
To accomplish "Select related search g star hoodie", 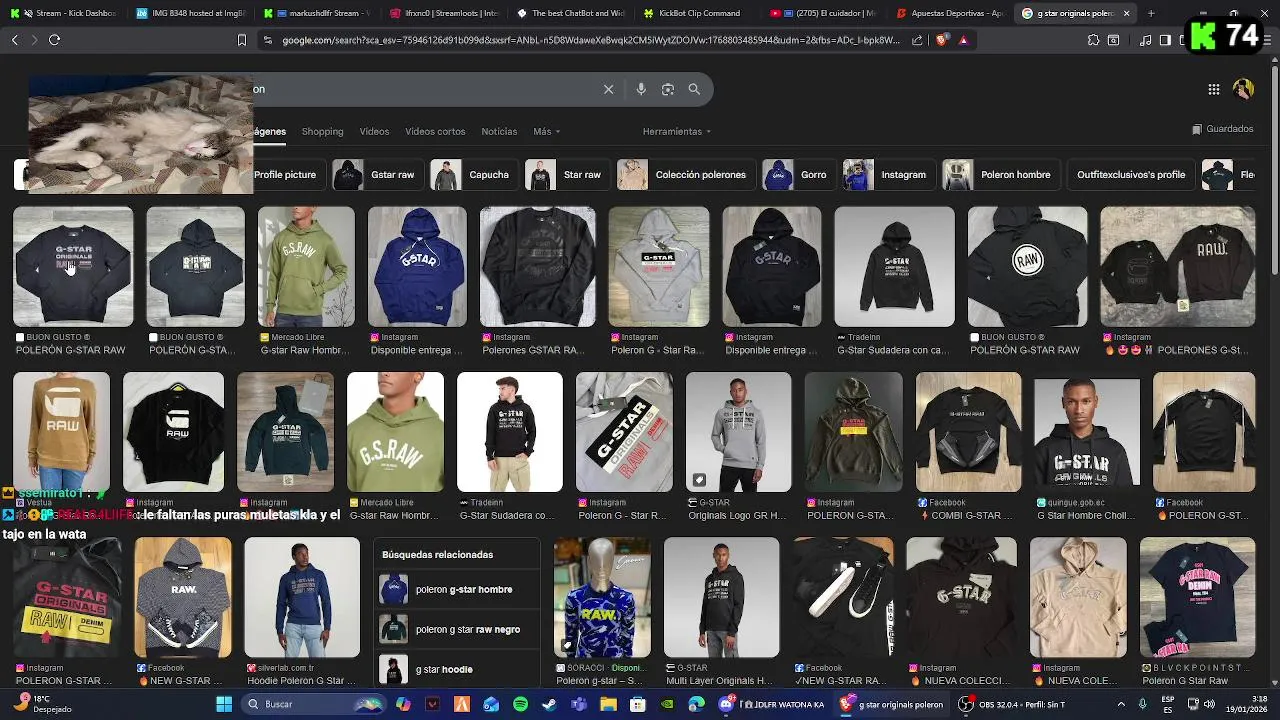I will tap(458, 669).
